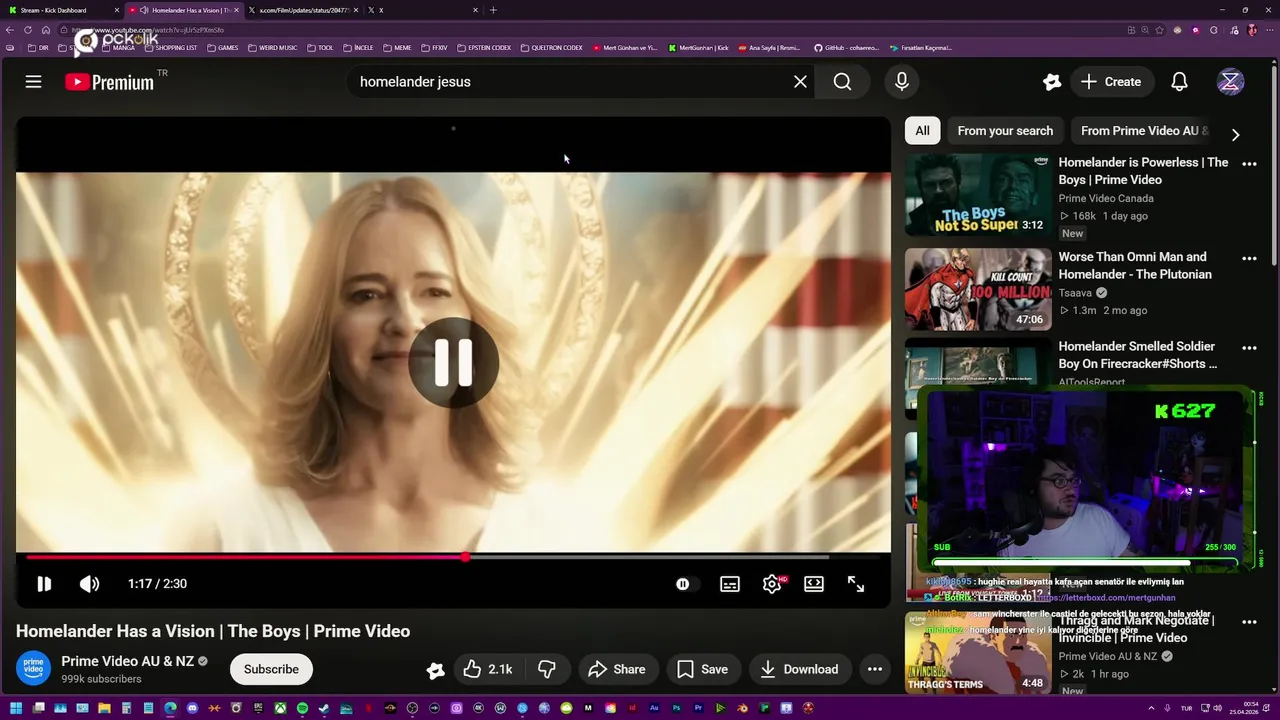Viewport: 1280px width, 720px height.
Task: Select the 'All' filter chip
Action: click(922, 131)
